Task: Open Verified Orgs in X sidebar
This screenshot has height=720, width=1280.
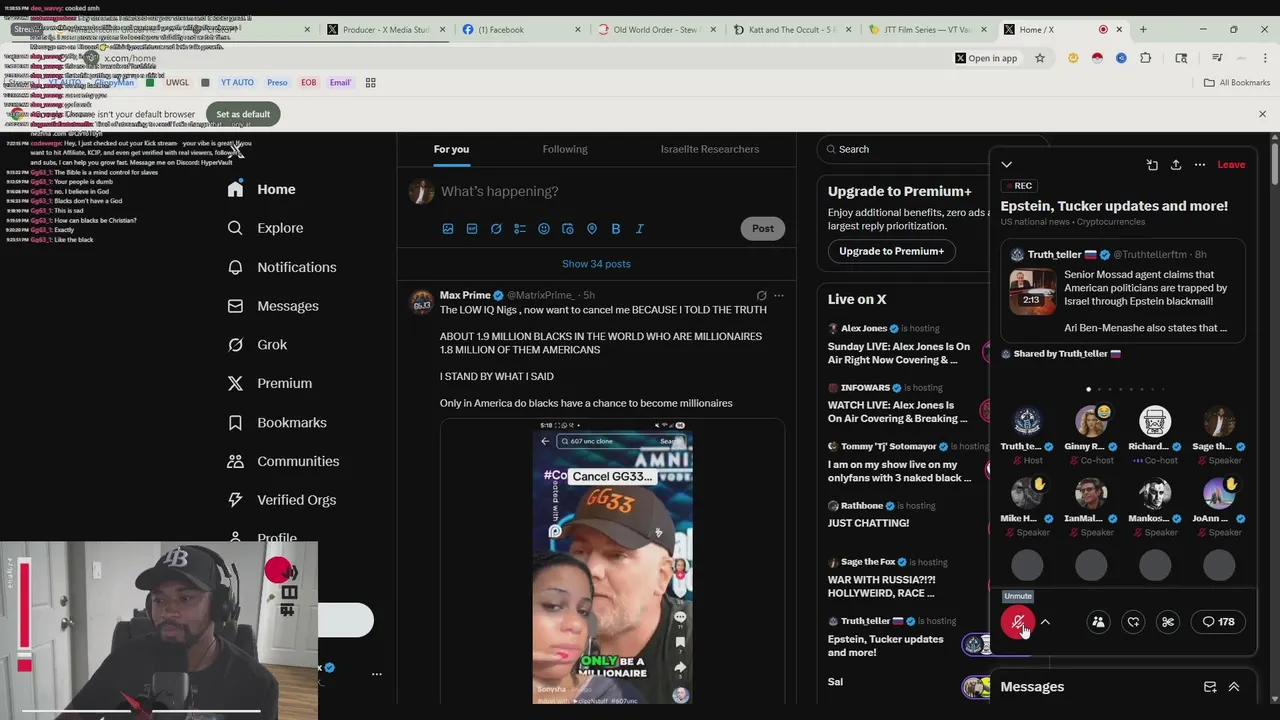Action: click(282, 500)
